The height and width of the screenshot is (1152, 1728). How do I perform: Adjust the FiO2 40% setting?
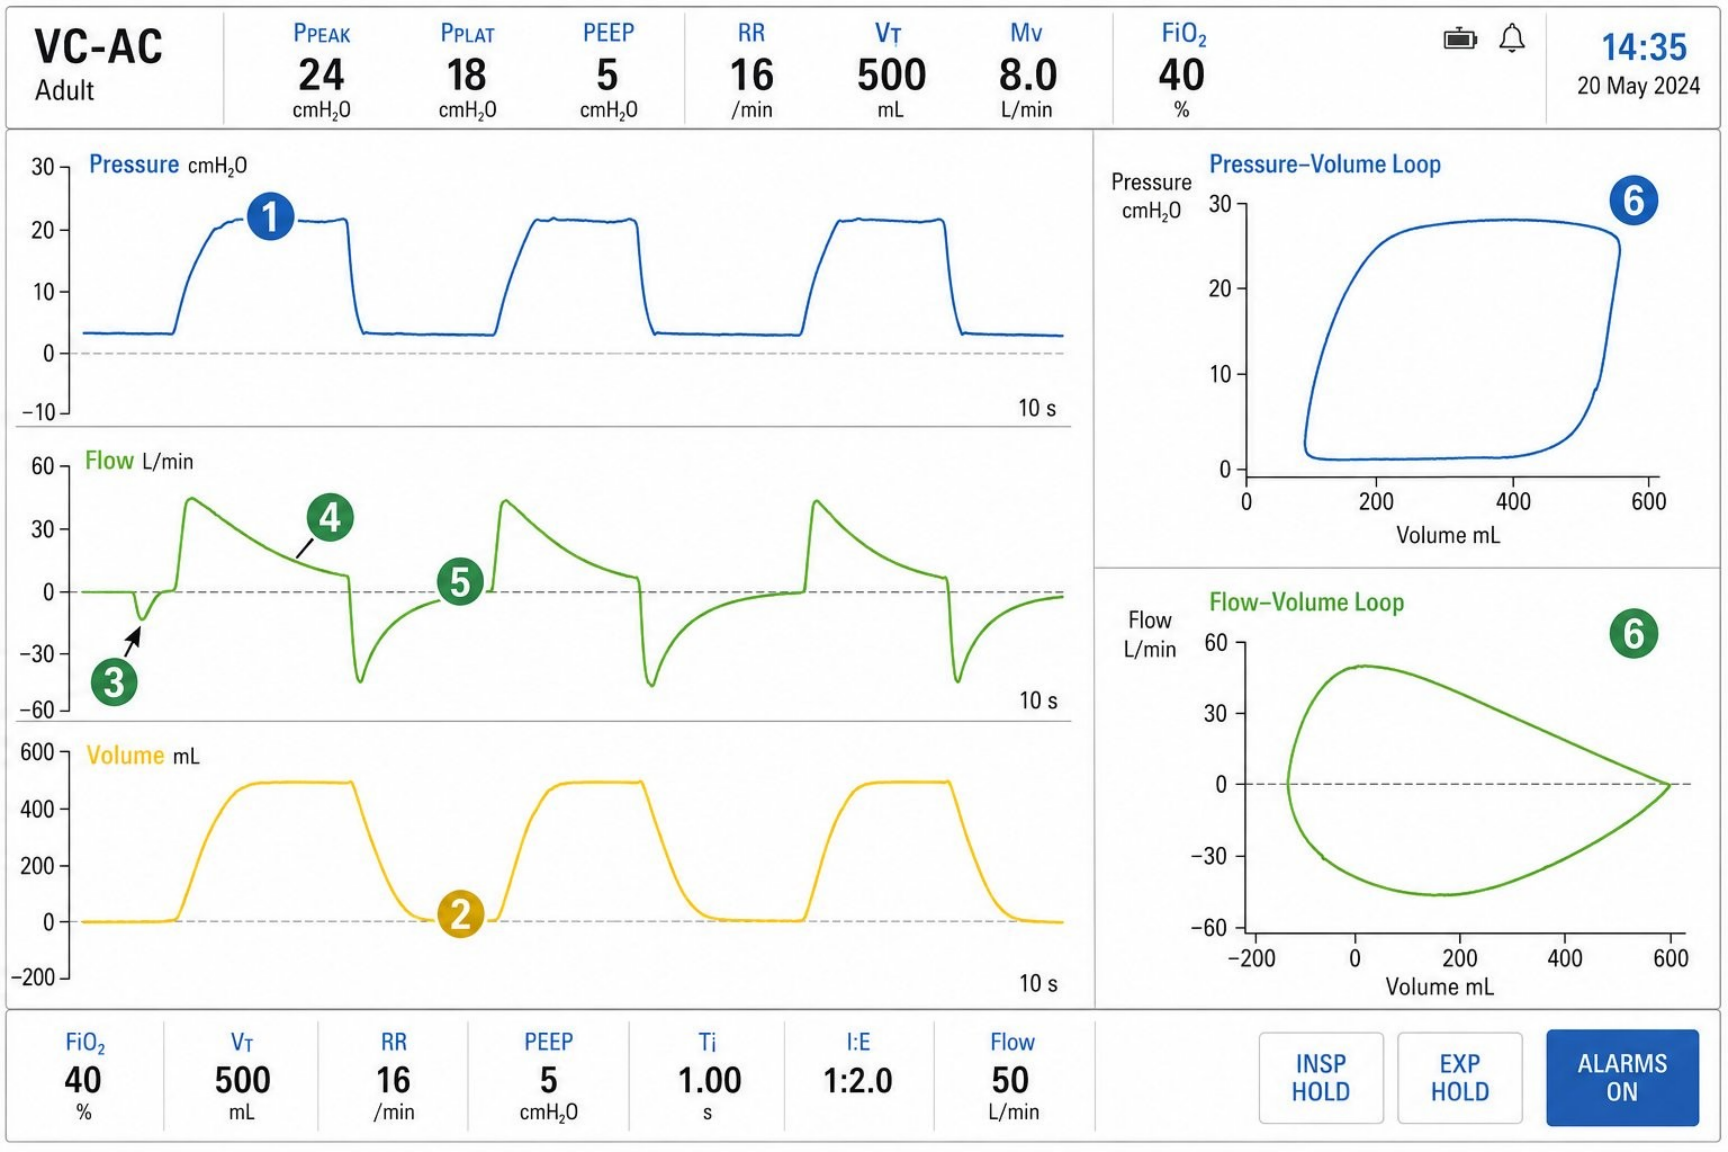[x=84, y=1076]
